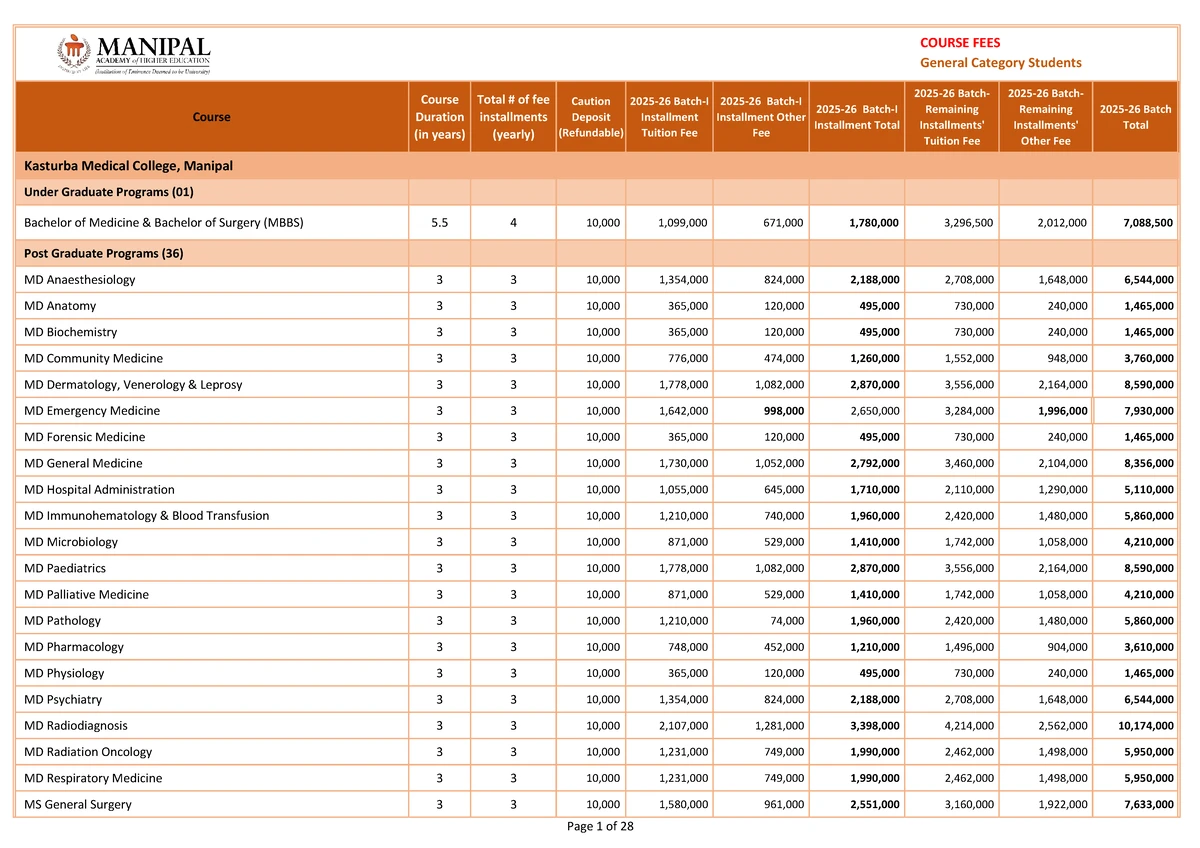Select 'MD Palliative Medicine' course name
The height and width of the screenshot is (848, 1200).
click(x=87, y=594)
